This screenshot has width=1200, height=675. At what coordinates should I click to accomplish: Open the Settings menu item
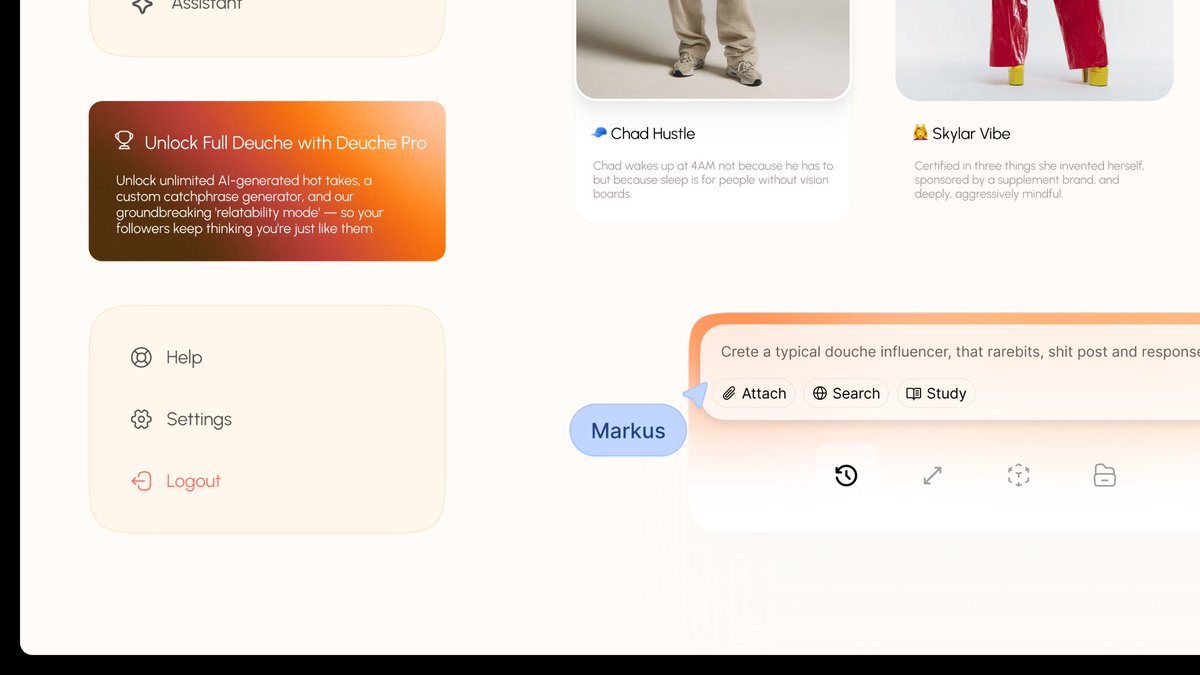point(181,419)
